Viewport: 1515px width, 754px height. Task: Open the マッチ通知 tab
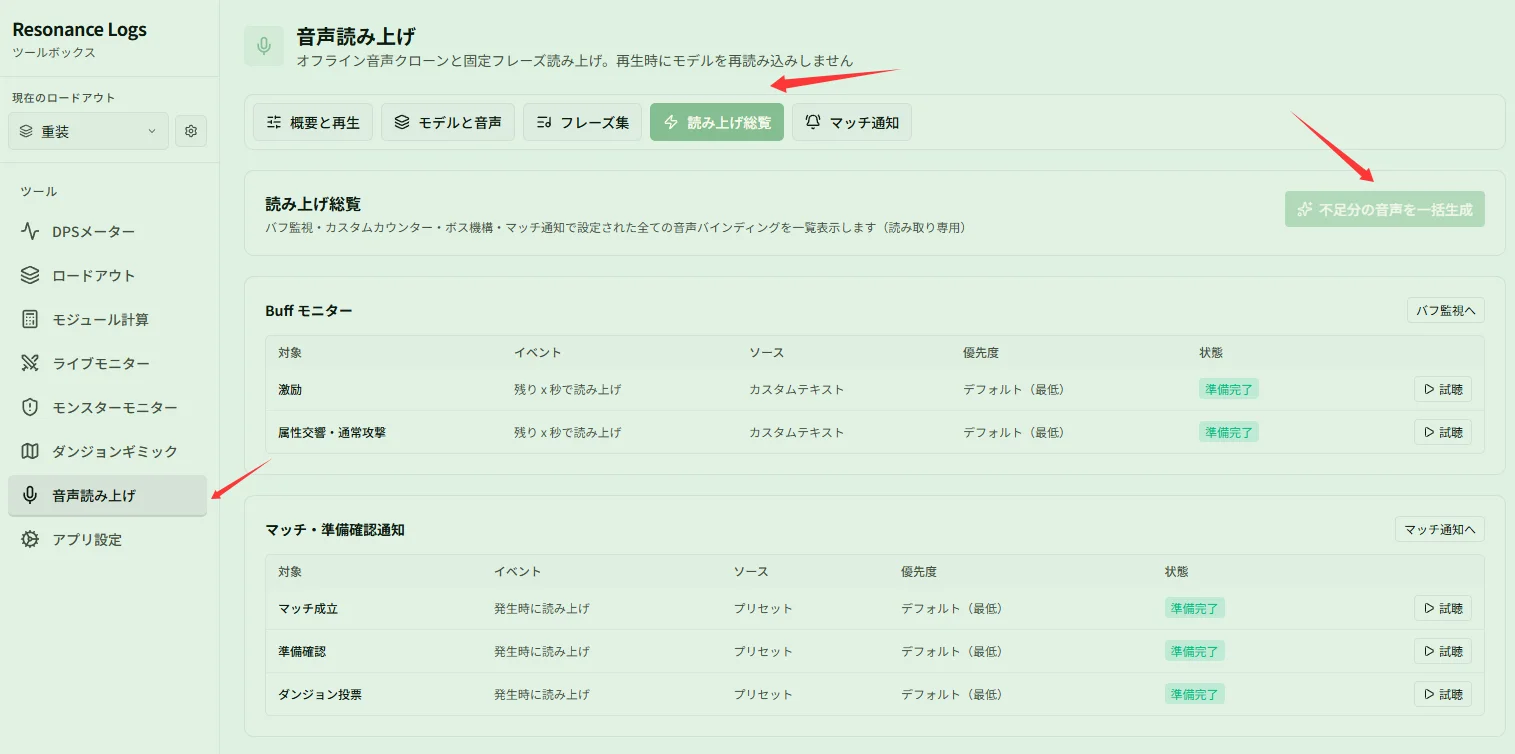(852, 123)
